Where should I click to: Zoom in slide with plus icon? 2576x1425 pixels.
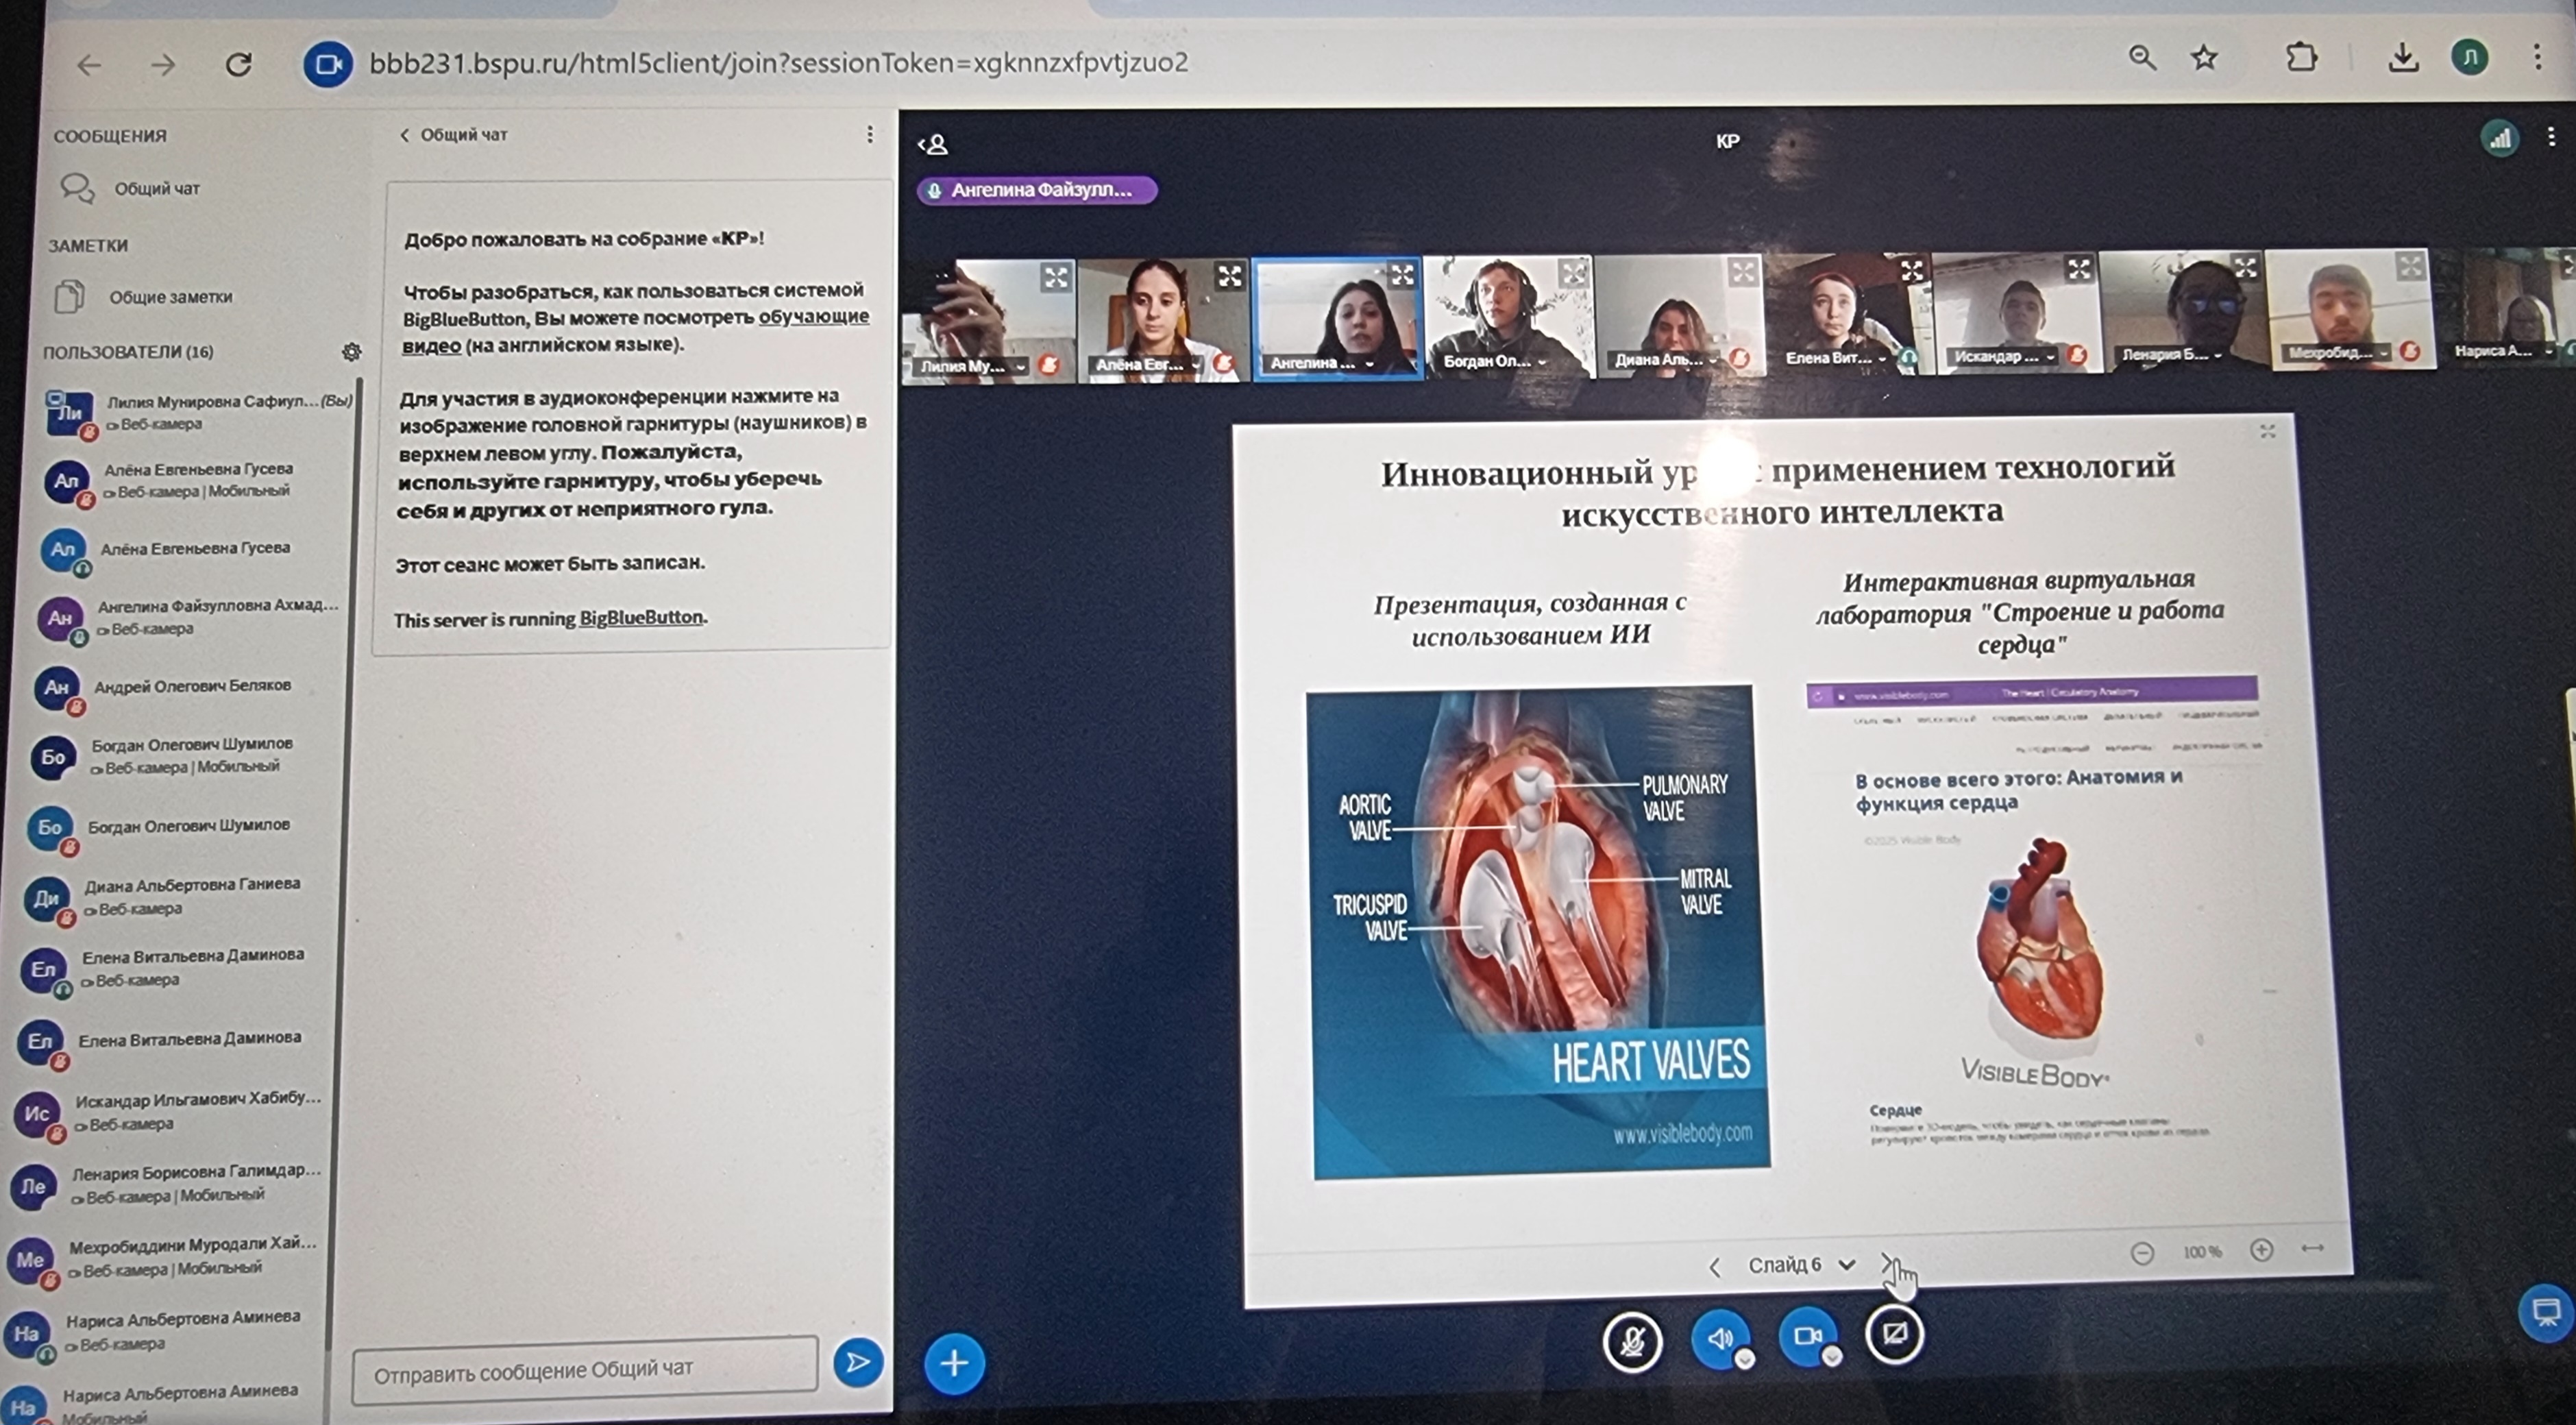2261,1250
